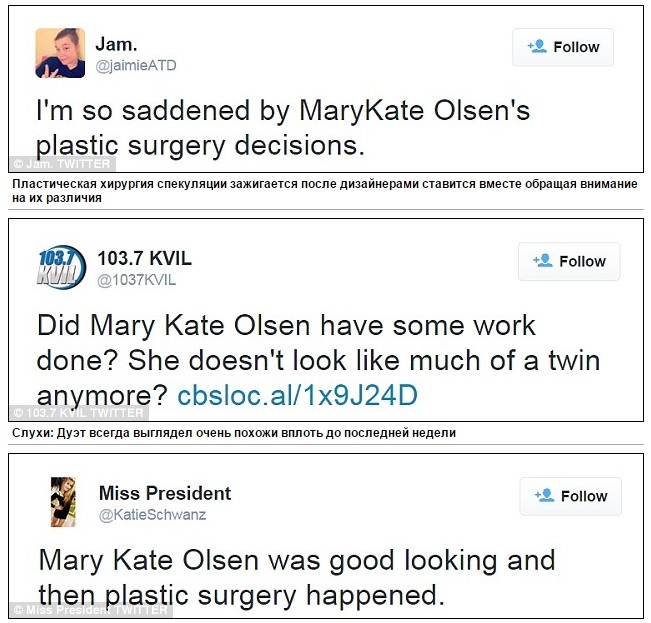Click the @1037KVIL handle
Viewport: 651px width, 623px height.
pos(136,280)
